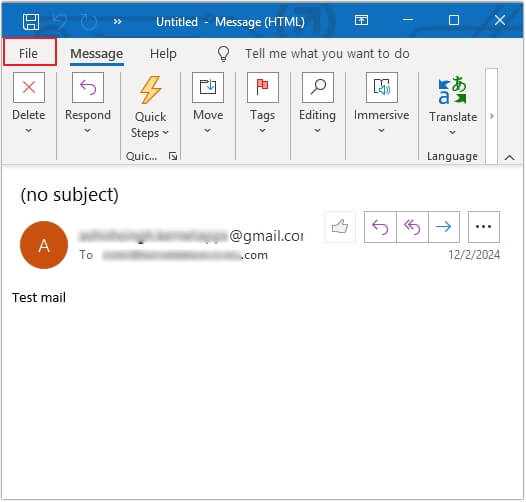The width and height of the screenshot is (526, 502).
Task: Click the Quick Steps lightning bolt icon
Action: coord(151,90)
